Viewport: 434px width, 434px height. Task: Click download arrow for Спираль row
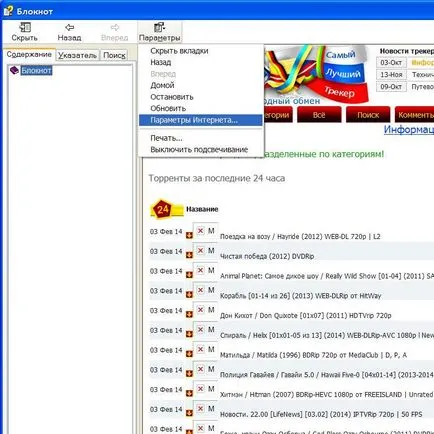pyautogui.click(x=189, y=334)
